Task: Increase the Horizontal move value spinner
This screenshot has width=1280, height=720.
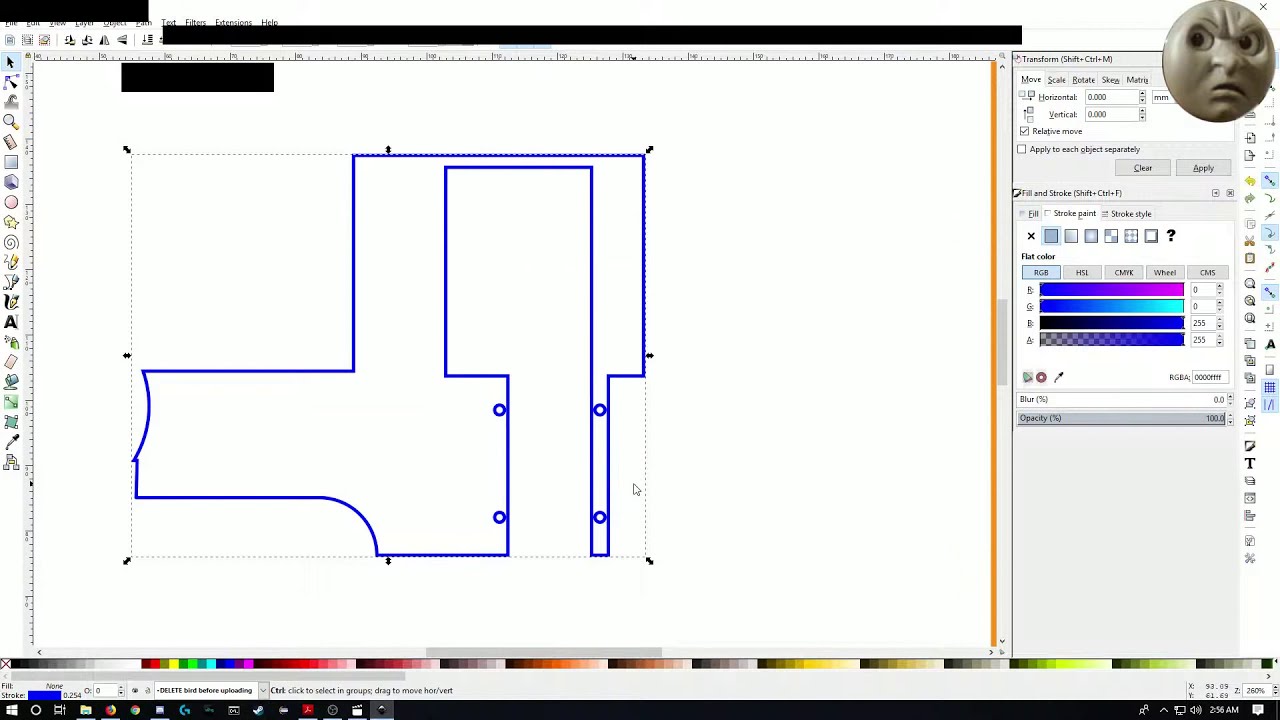Action: (1142, 94)
